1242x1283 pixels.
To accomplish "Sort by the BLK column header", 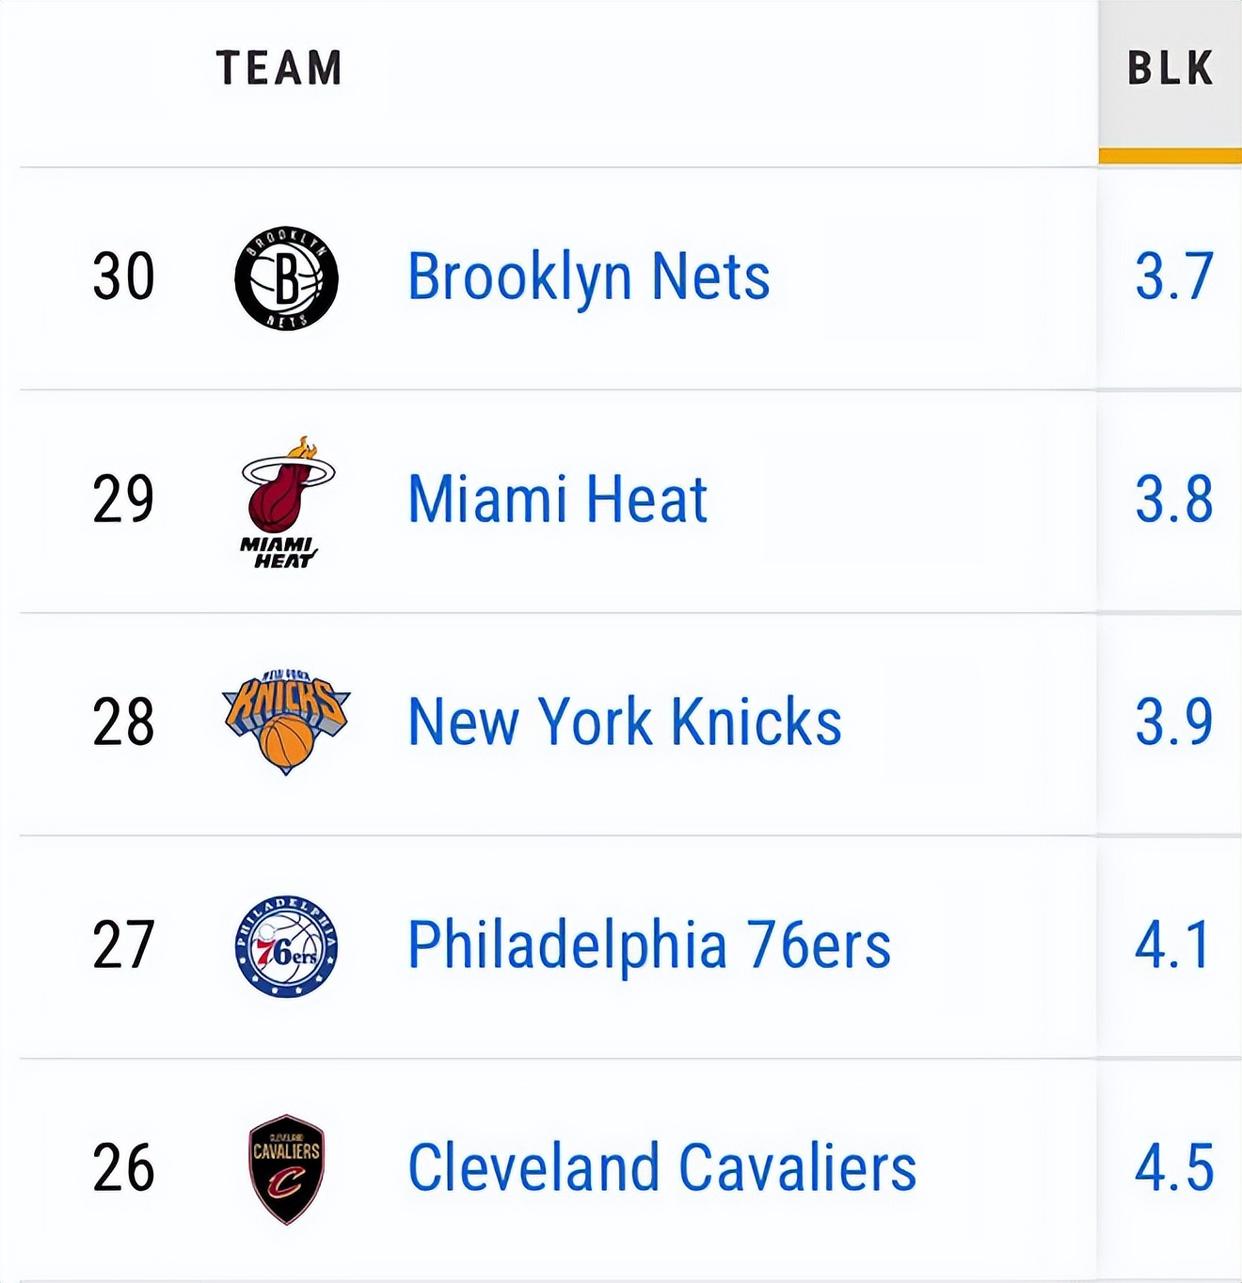I will pos(1169,69).
